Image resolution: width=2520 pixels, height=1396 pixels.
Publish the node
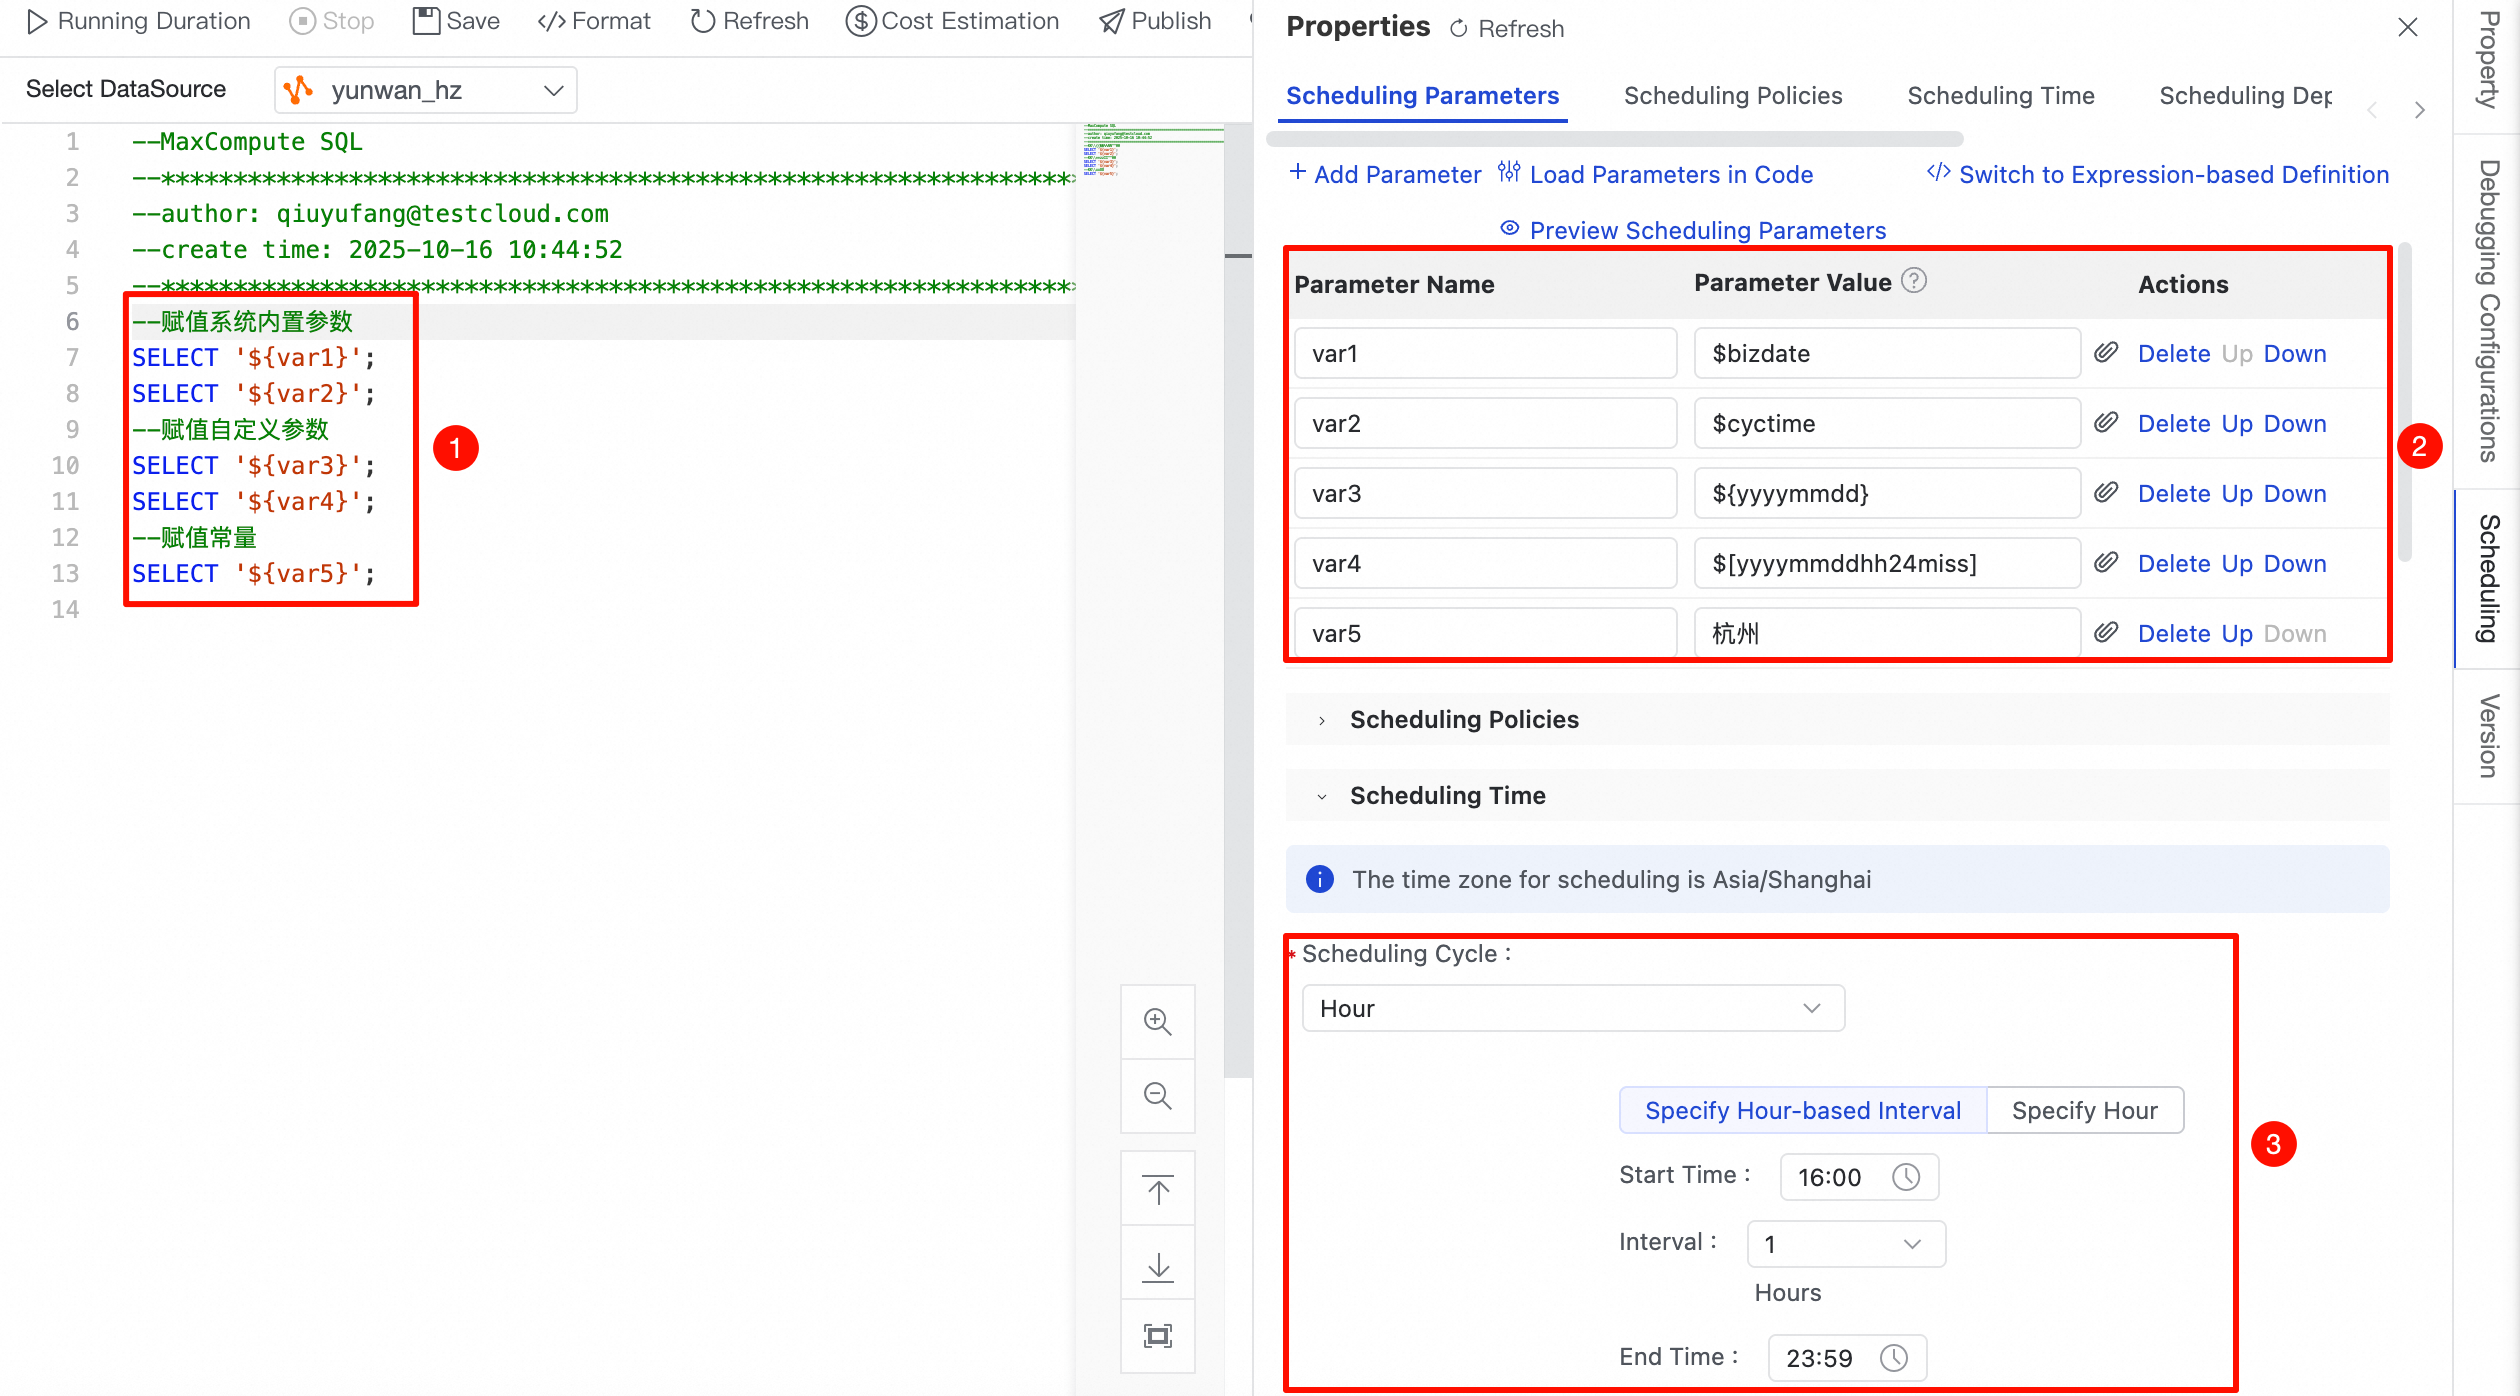tap(1155, 21)
